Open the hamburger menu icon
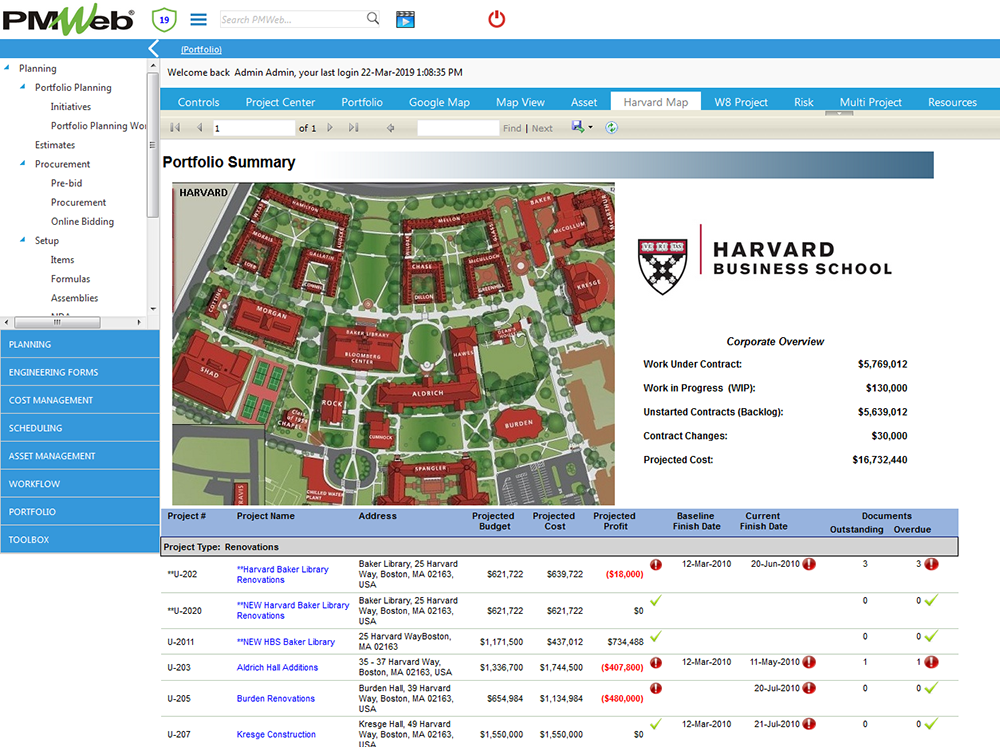1000x747 pixels. 198,19
